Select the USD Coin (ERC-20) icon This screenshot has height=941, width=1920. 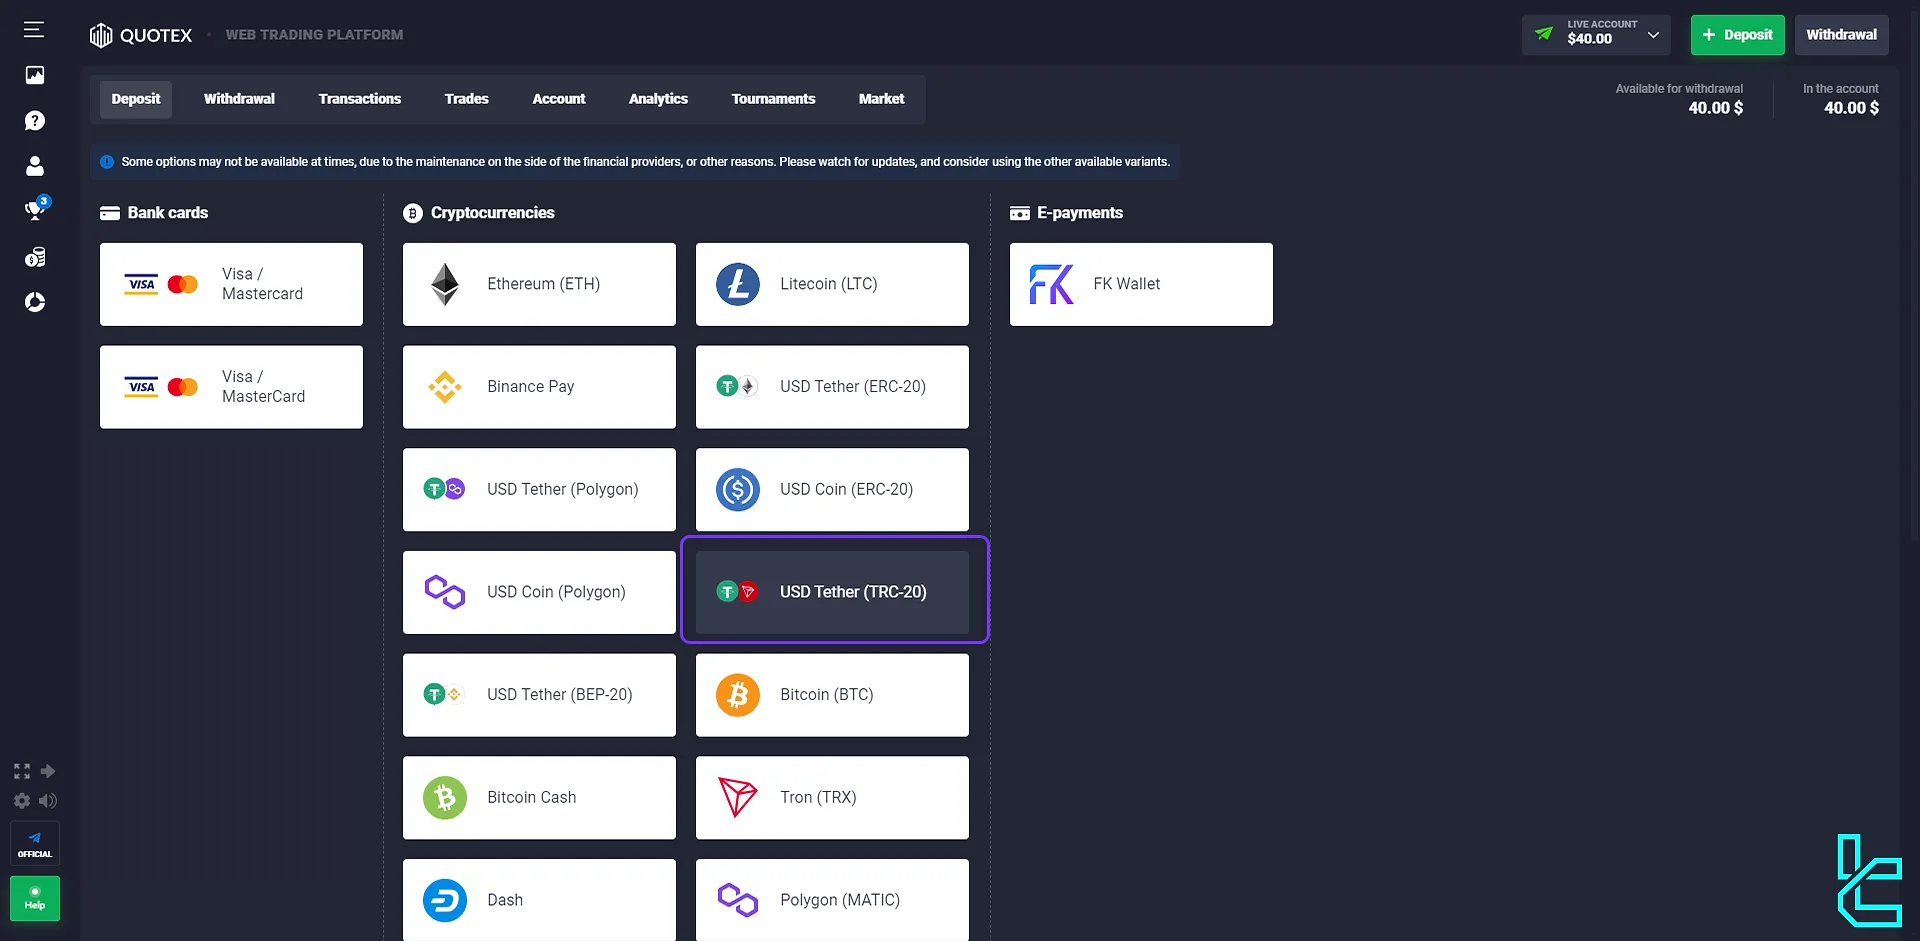coord(738,489)
